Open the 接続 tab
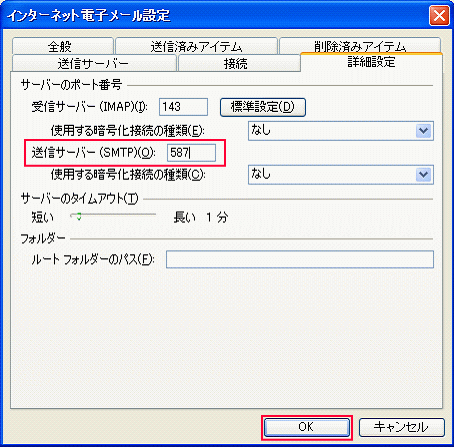 pos(239,63)
